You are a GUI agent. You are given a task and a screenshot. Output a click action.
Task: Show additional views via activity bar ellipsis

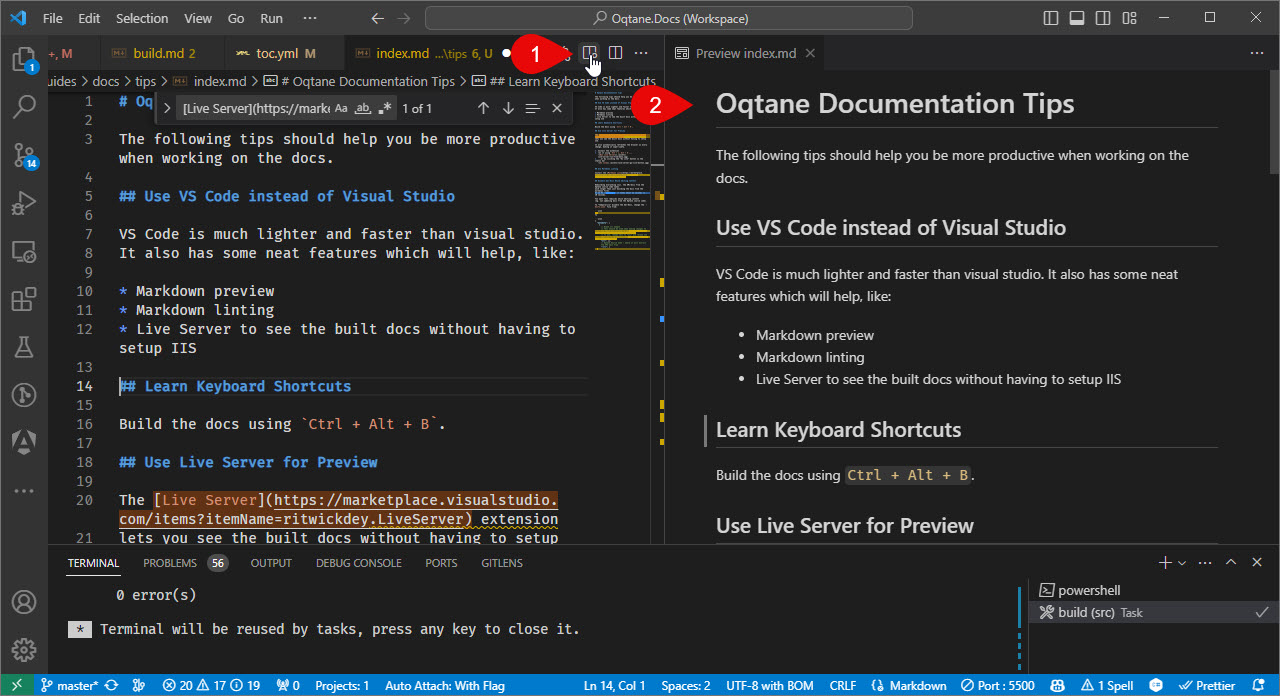(x=24, y=491)
